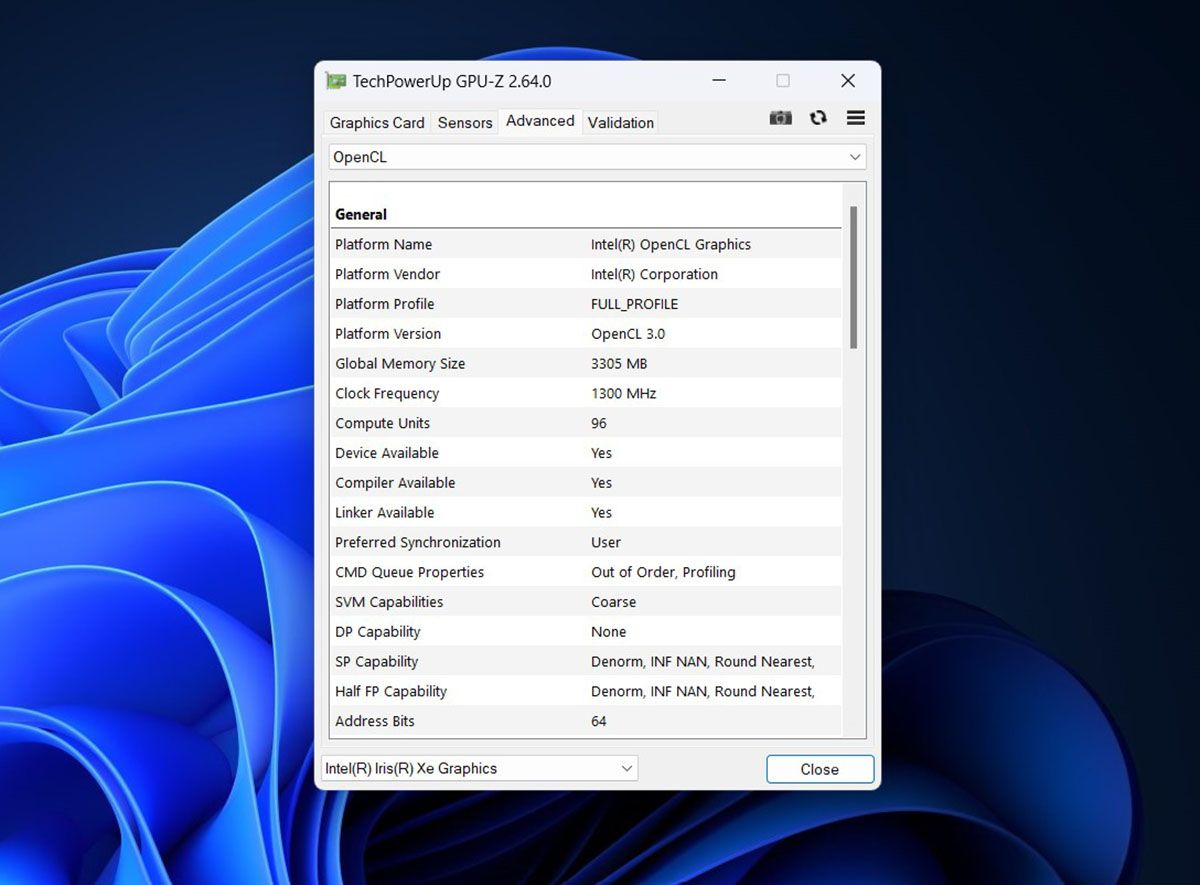Select the DP Capability label

(378, 632)
